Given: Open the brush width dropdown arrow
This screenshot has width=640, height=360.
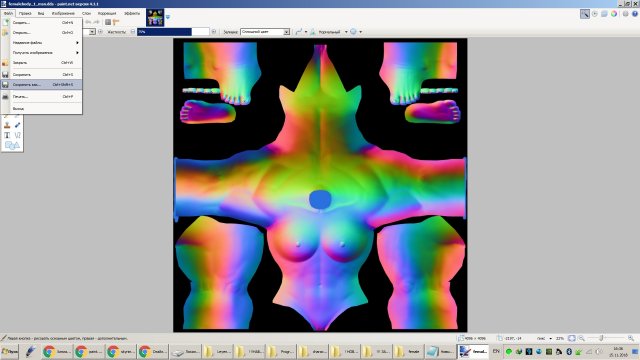Looking at the screenshot, I should 92,32.
